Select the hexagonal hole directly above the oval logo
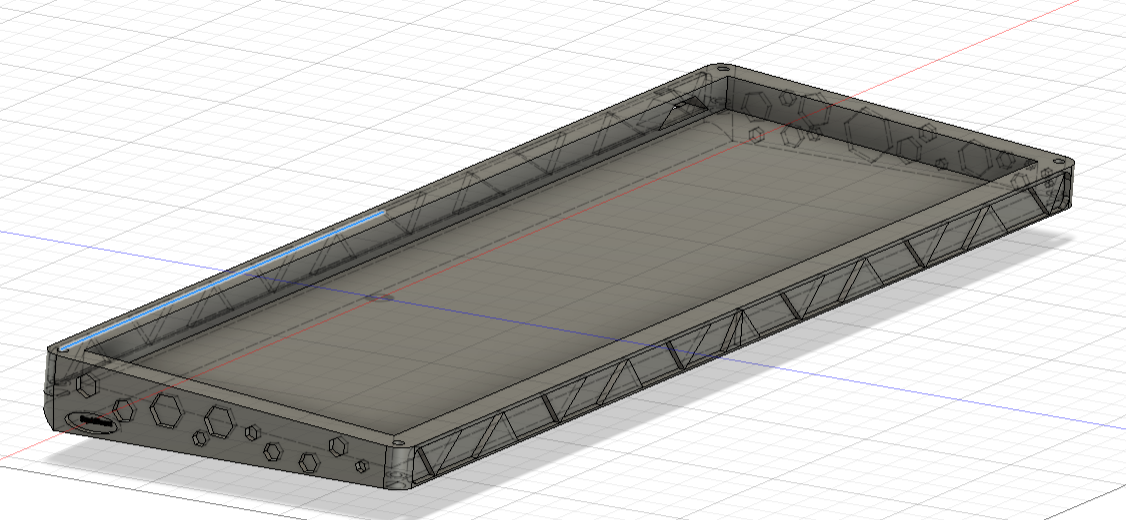 [88, 386]
